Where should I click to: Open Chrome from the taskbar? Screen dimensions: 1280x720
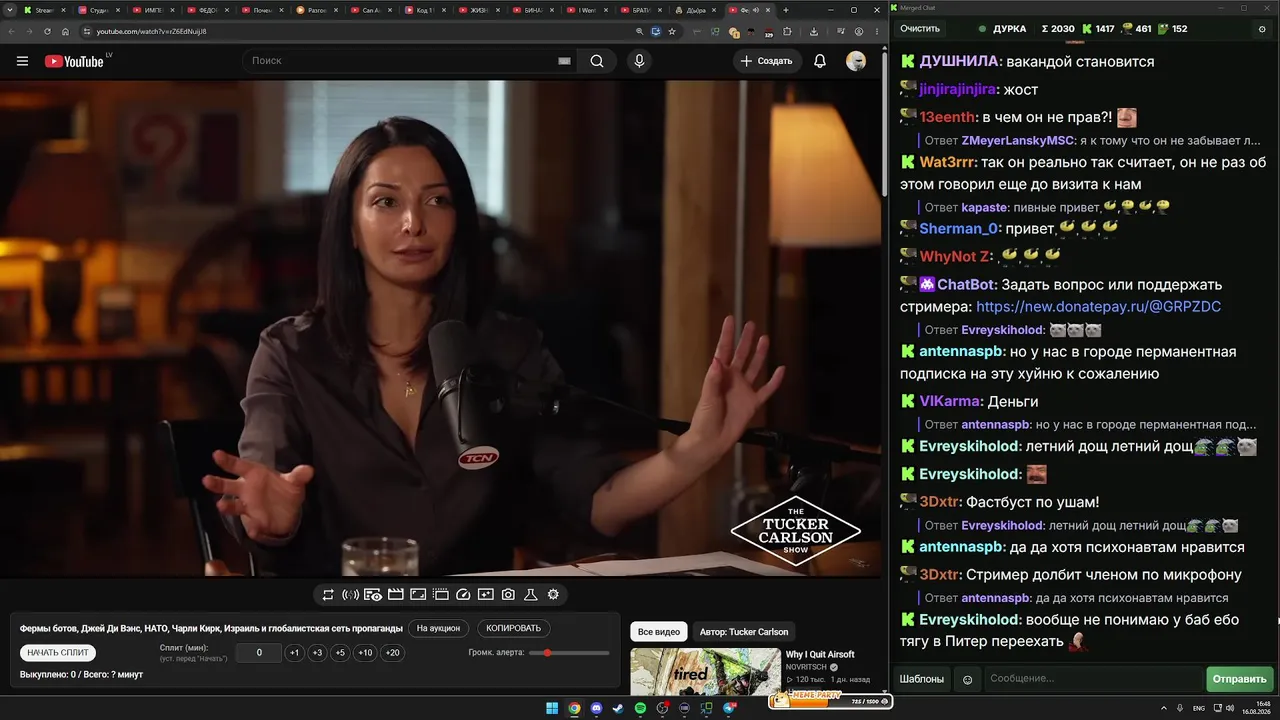(574, 709)
